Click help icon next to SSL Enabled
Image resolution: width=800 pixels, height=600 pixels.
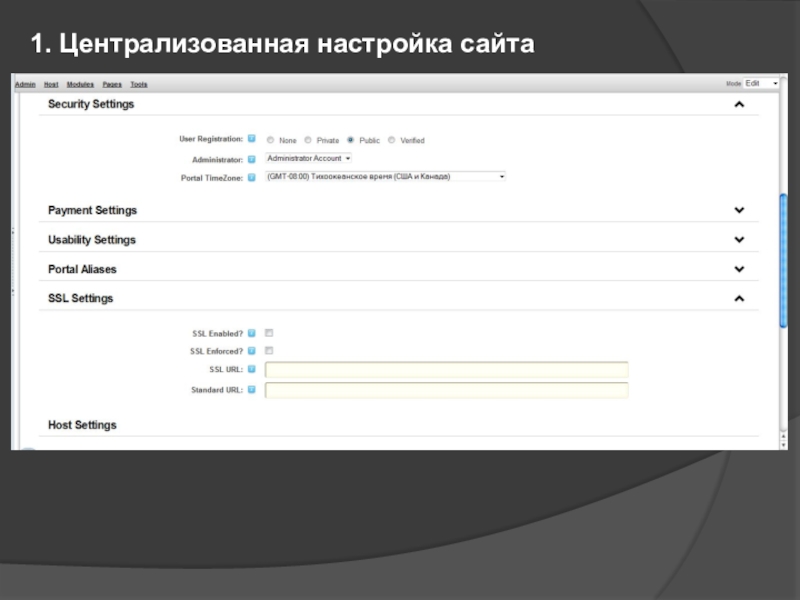tap(252, 333)
